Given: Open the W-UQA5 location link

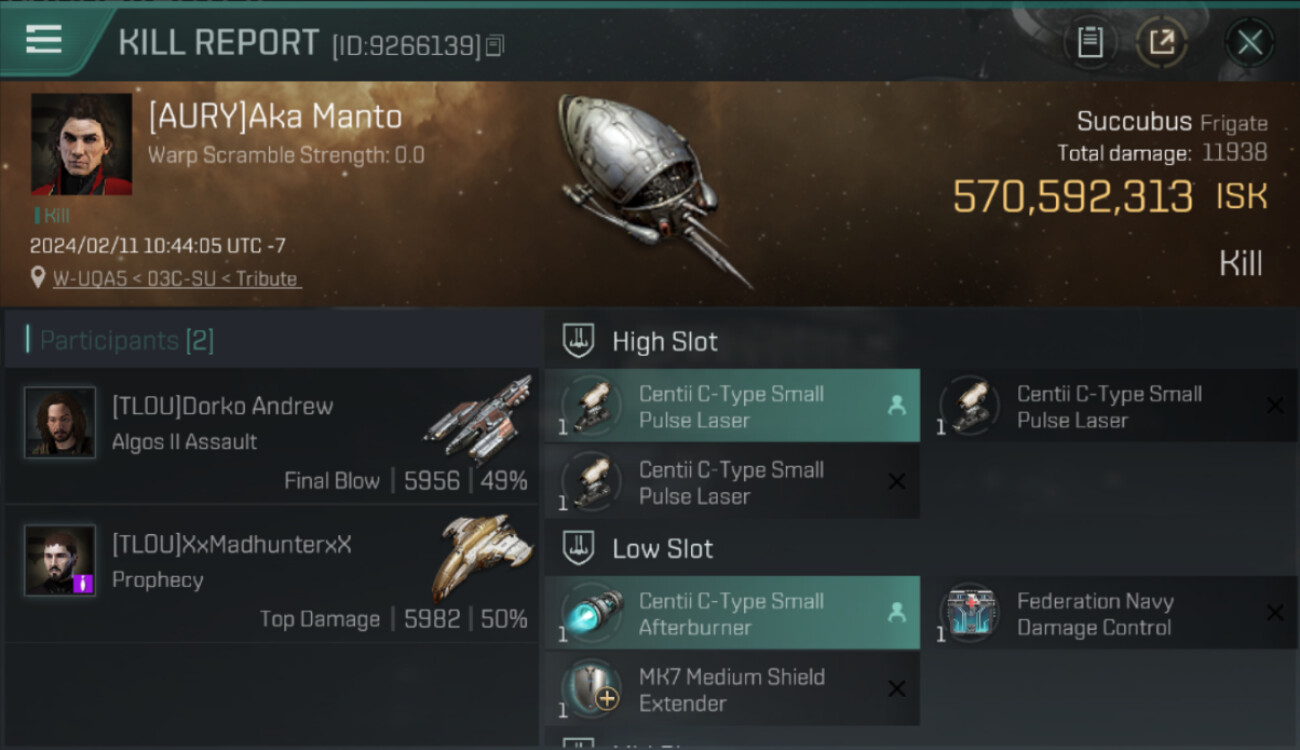Looking at the screenshot, I should tap(175, 279).
